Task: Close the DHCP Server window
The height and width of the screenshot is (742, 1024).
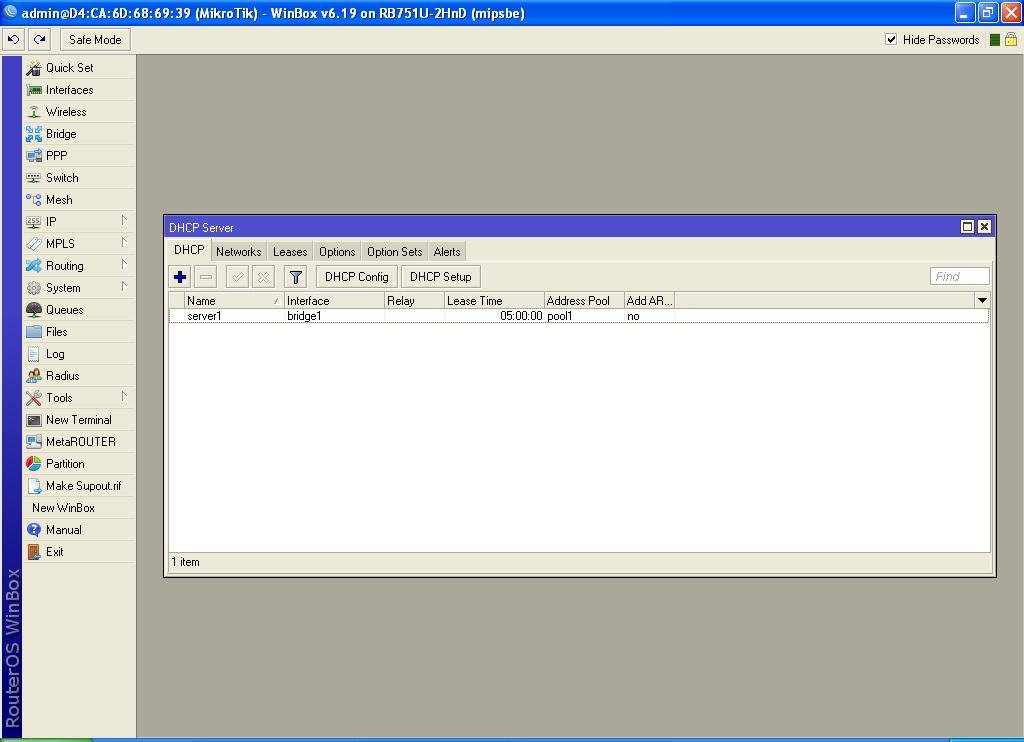Action: tap(984, 227)
